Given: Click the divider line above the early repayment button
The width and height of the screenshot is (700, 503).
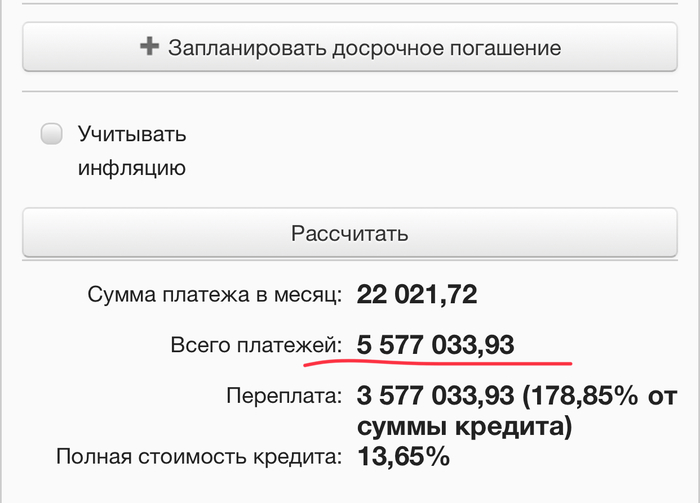Looking at the screenshot, I should (350, 4).
